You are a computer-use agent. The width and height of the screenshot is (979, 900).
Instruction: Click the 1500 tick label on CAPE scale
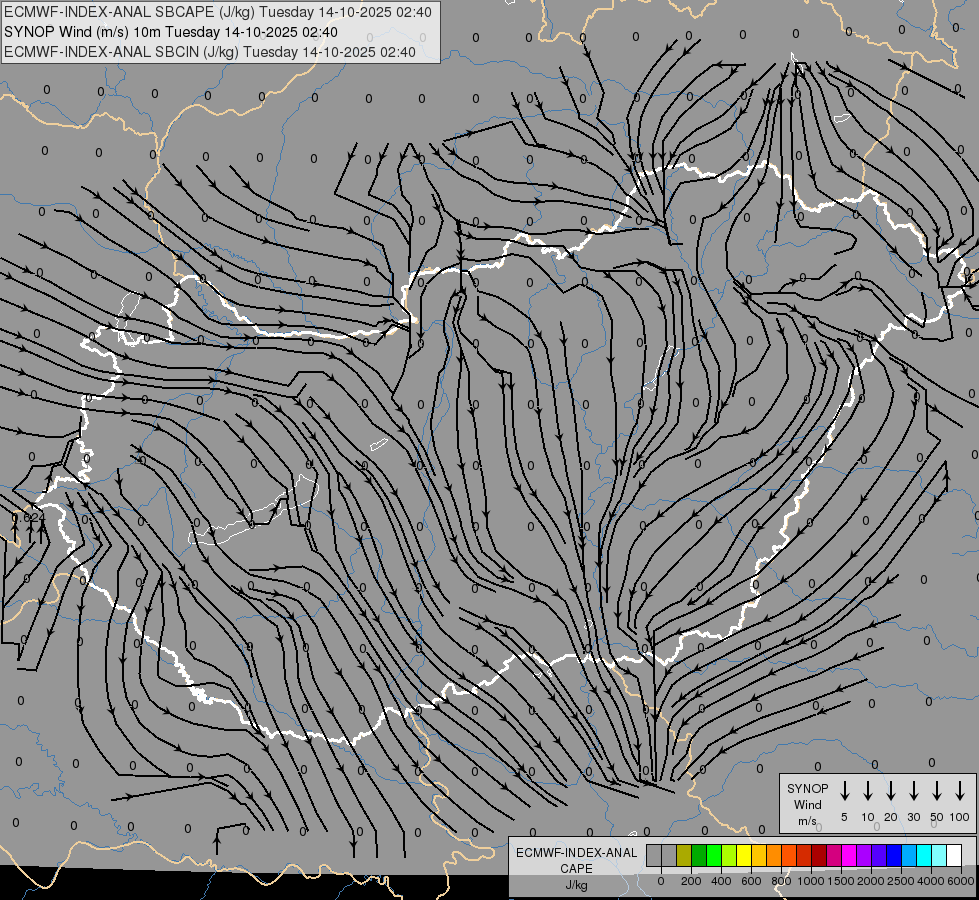[x=841, y=881]
